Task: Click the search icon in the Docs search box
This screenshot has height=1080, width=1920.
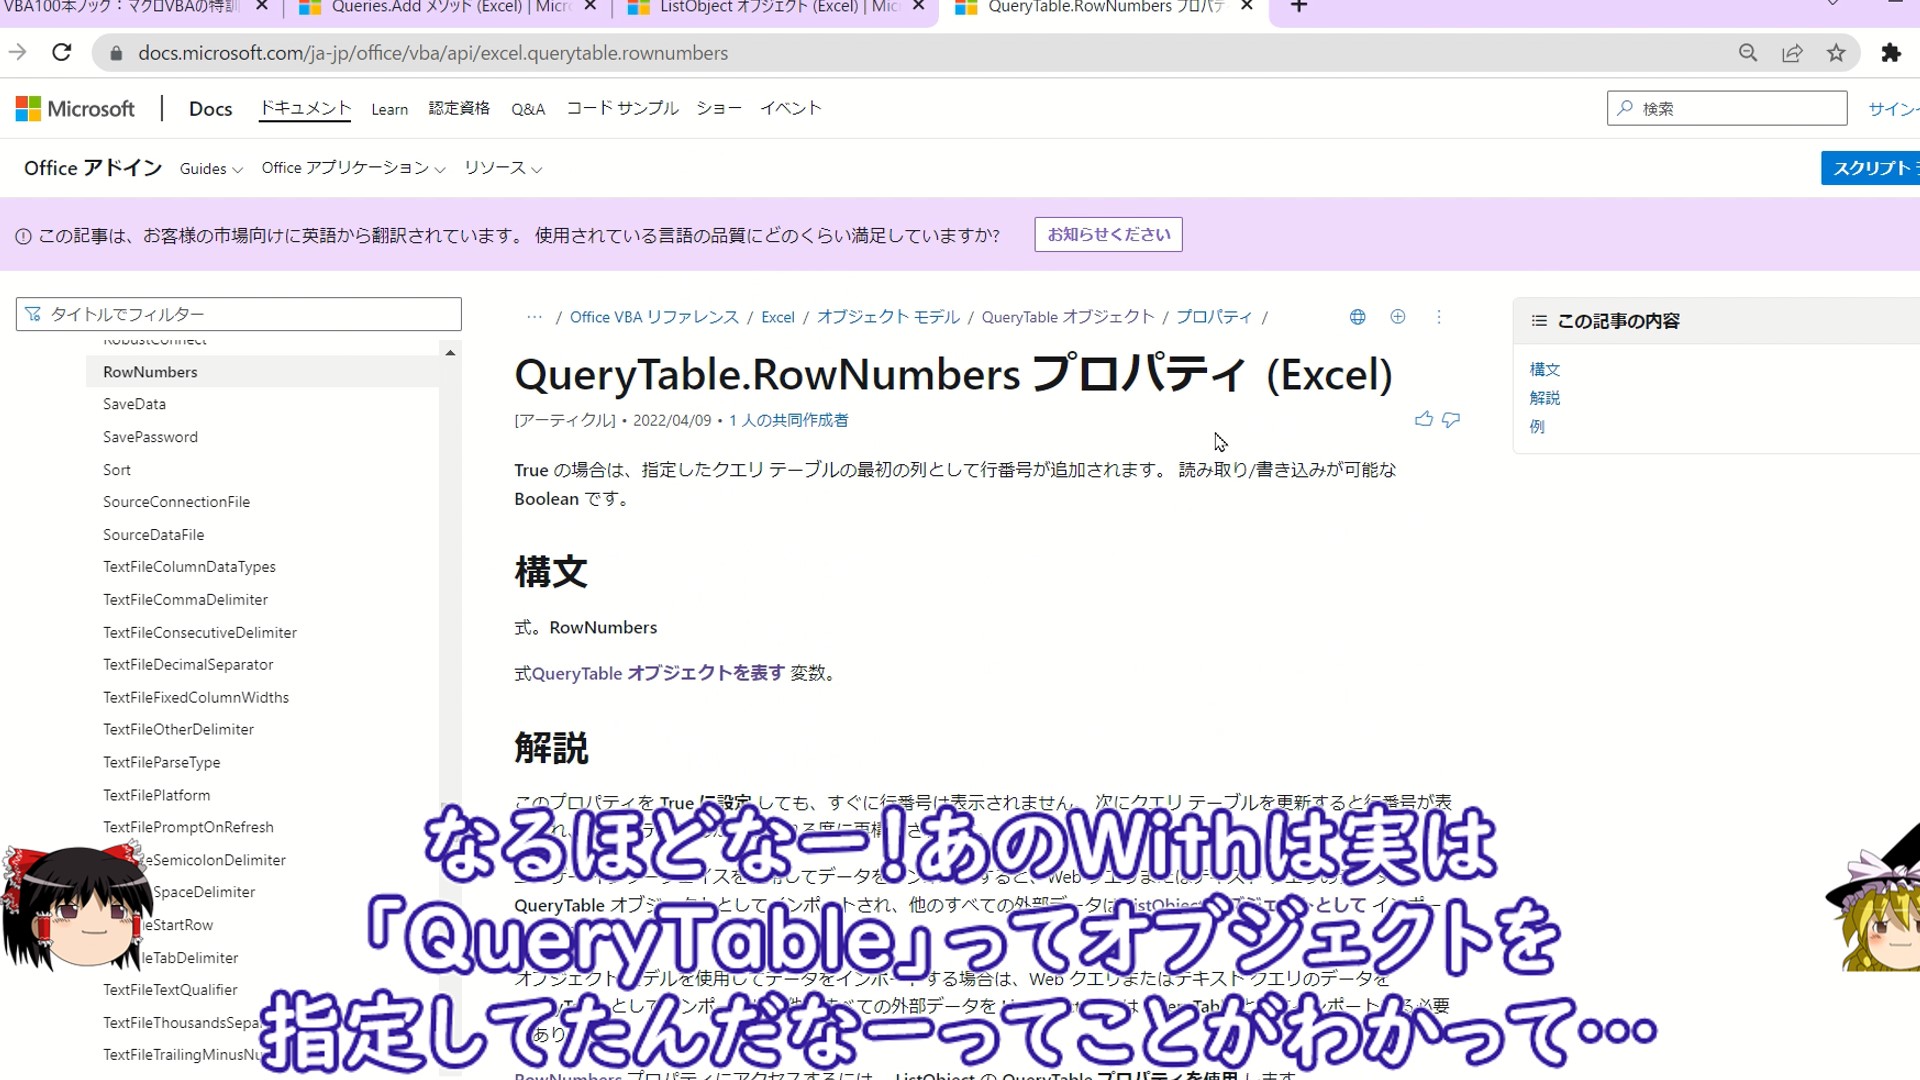Action: click(1625, 108)
